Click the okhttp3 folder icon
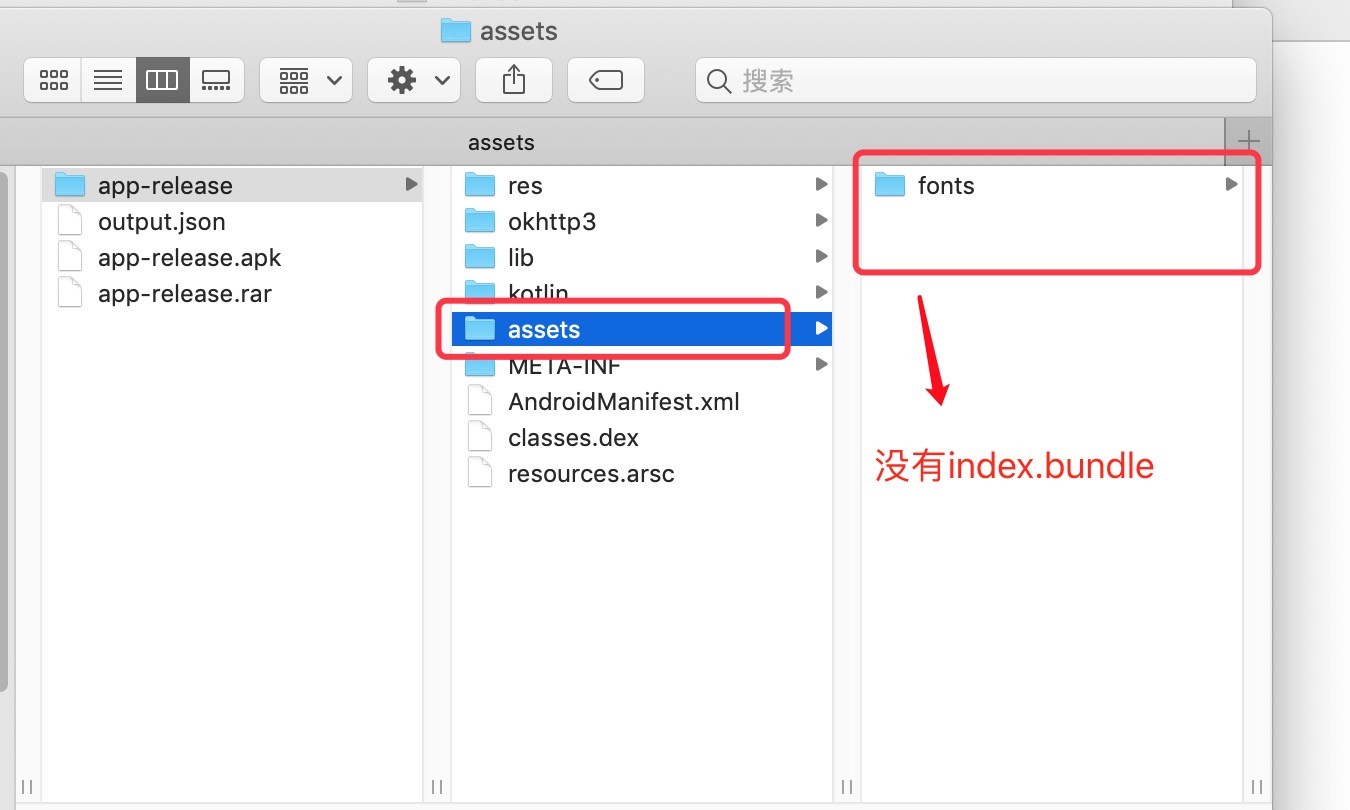 click(x=480, y=221)
